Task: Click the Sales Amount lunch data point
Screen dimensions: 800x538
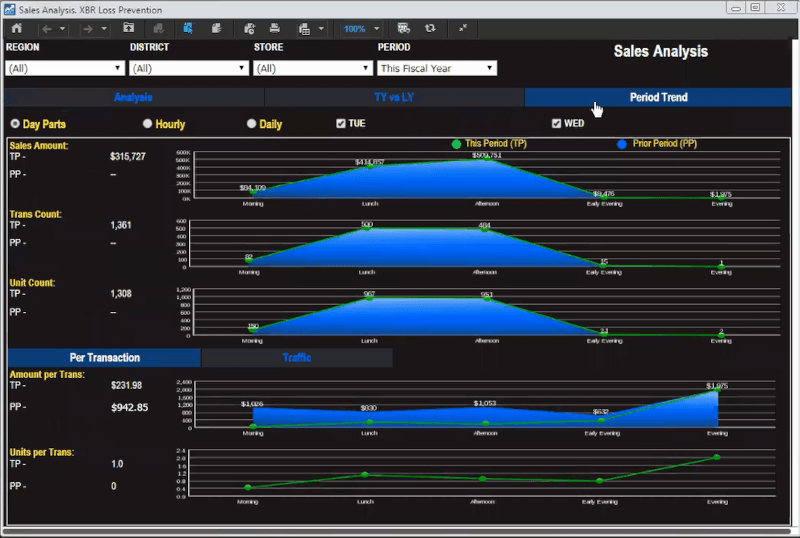Action: point(370,166)
